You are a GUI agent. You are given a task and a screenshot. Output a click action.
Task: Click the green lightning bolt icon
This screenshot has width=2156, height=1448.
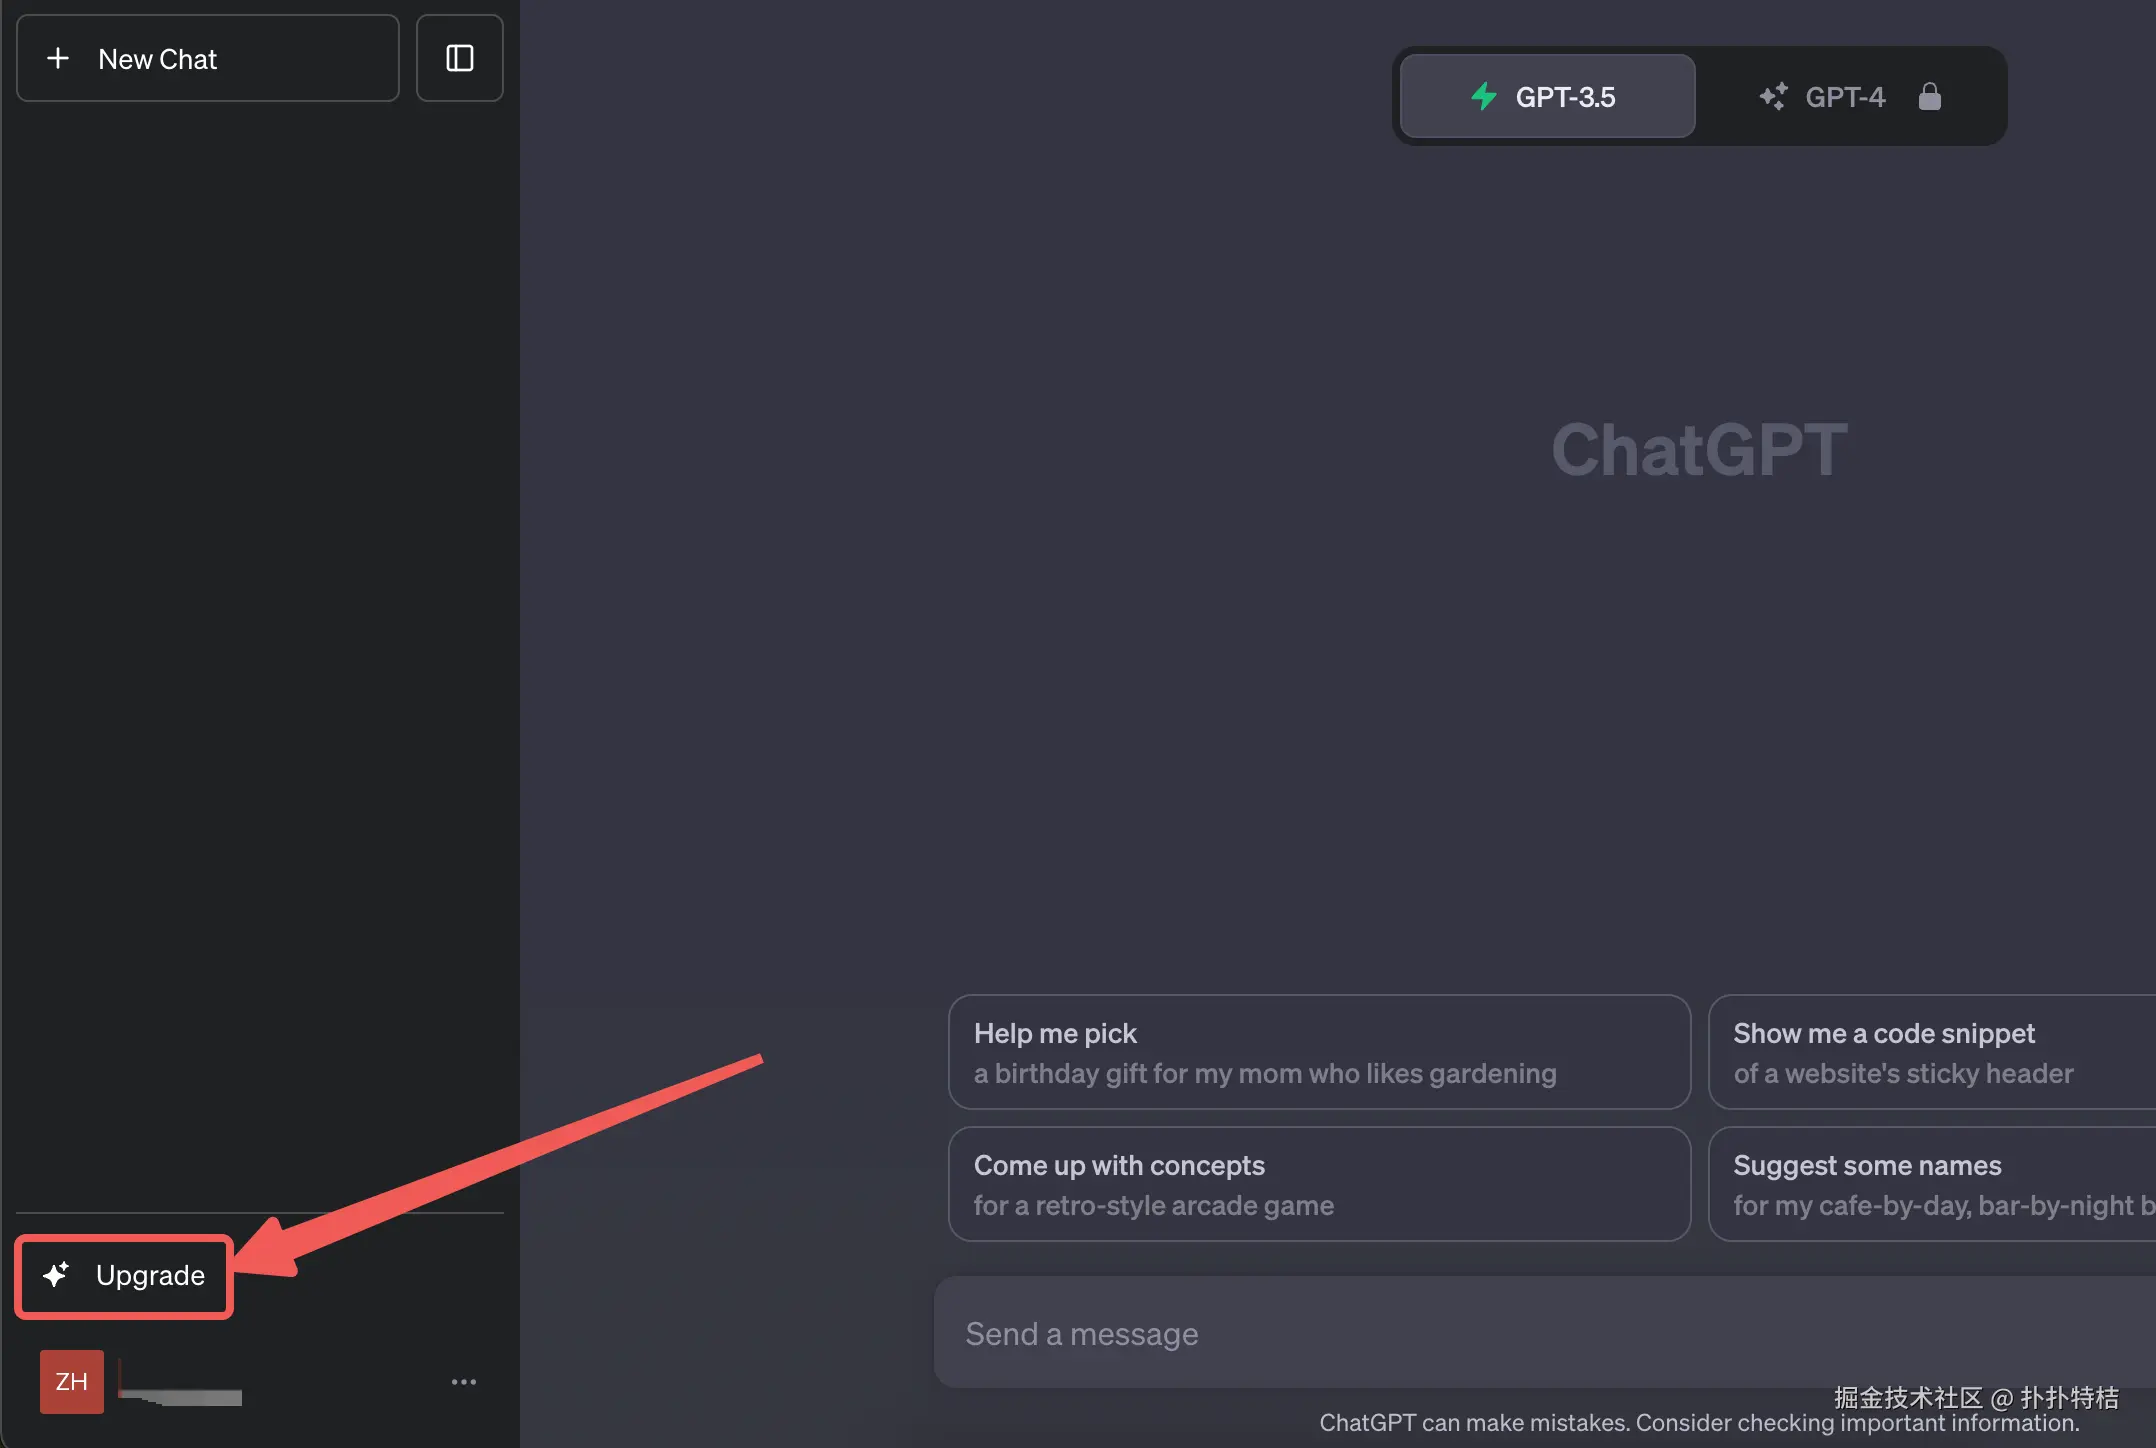1484,97
